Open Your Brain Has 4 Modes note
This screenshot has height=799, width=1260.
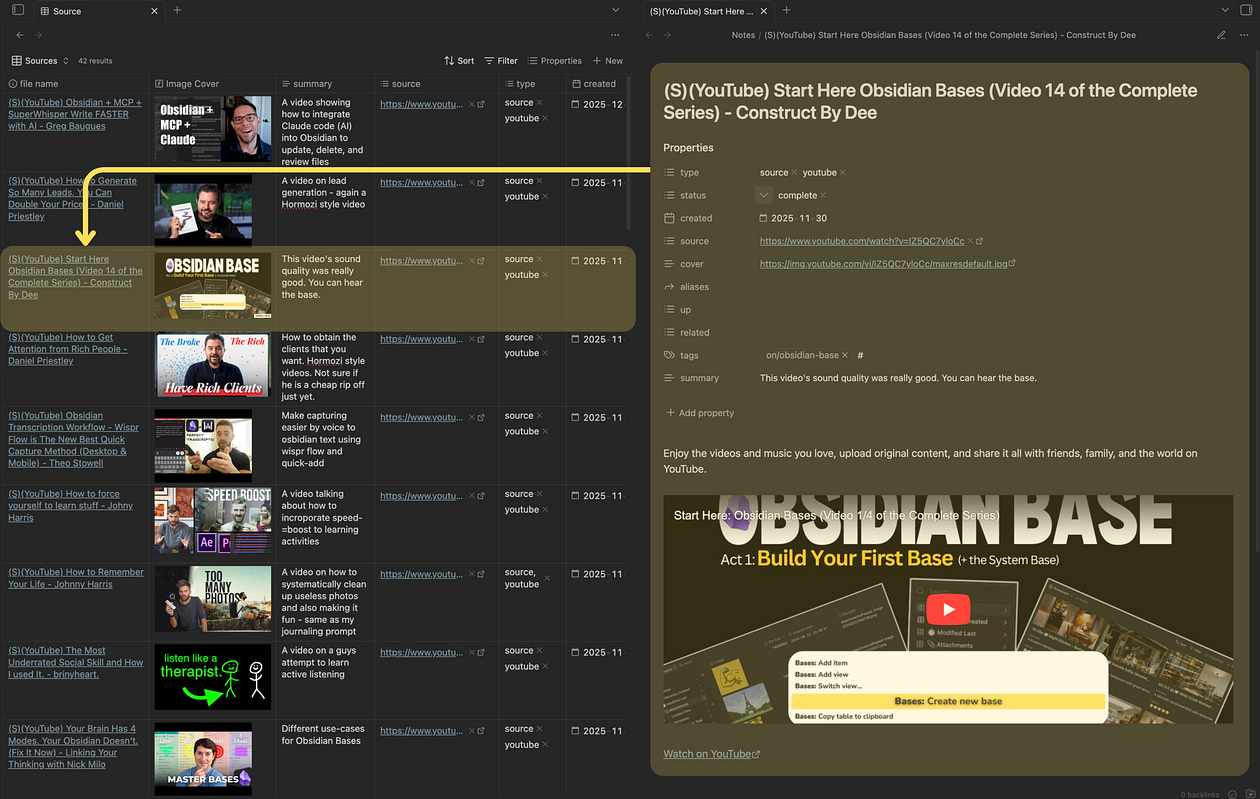[x=72, y=746]
